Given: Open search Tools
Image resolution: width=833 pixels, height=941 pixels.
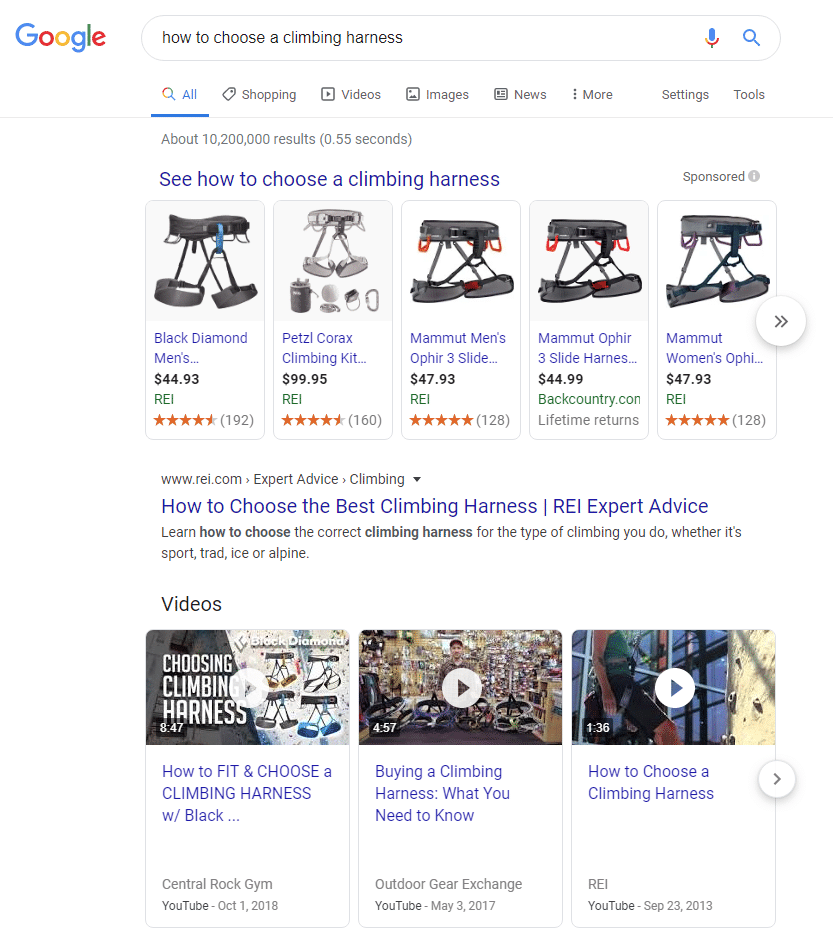Looking at the screenshot, I should coord(749,95).
